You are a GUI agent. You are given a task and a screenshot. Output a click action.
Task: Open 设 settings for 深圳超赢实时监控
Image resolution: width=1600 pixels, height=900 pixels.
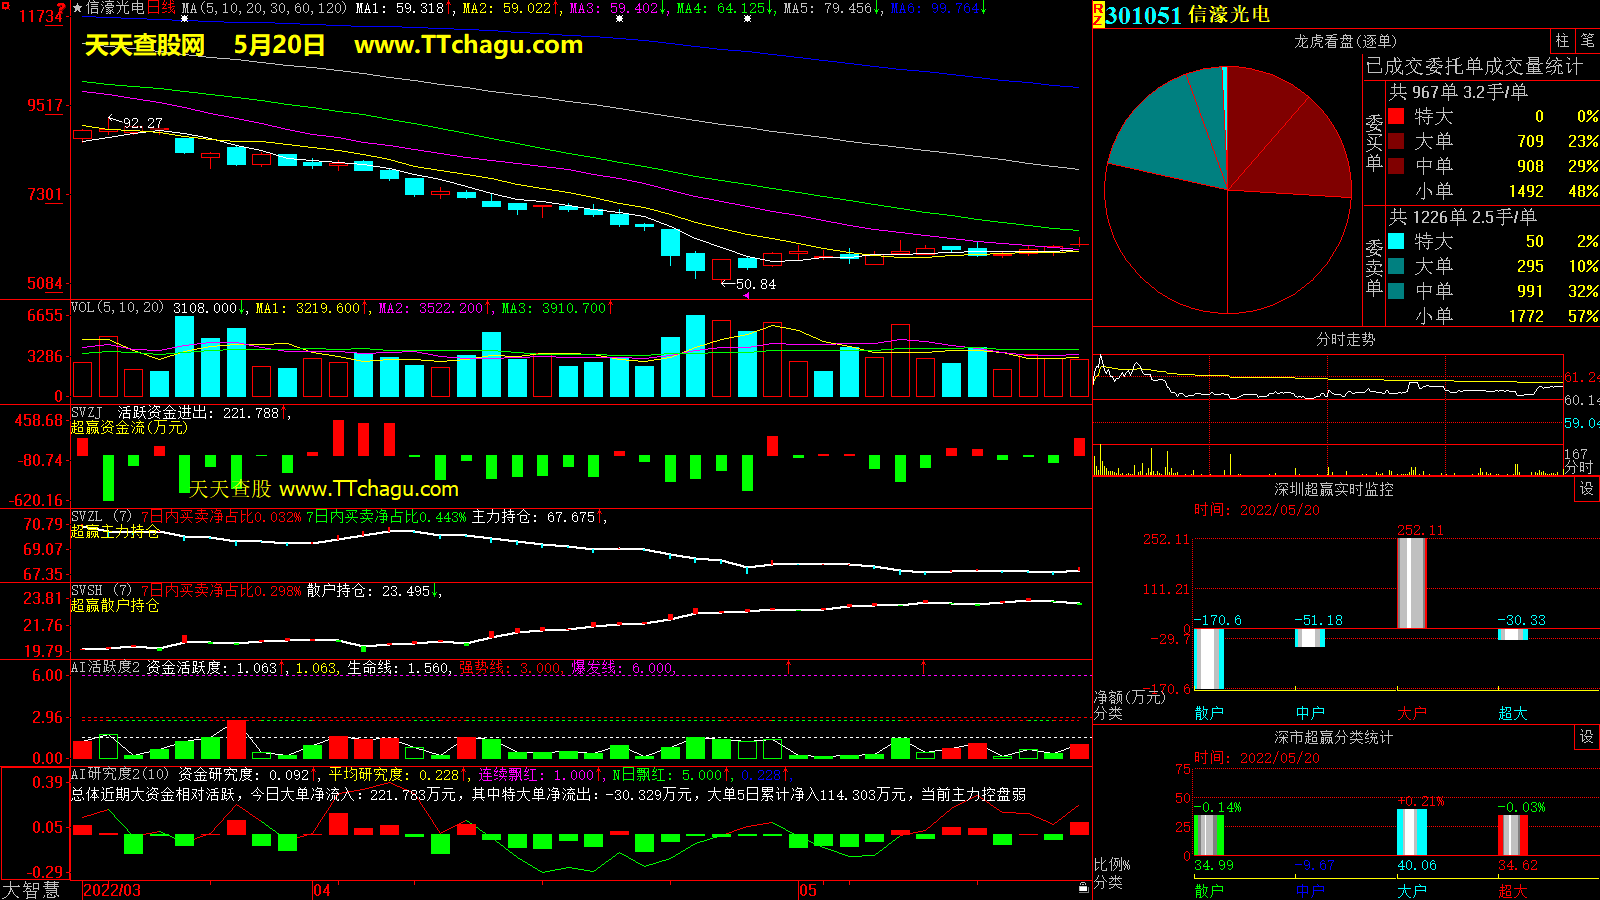1587,489
